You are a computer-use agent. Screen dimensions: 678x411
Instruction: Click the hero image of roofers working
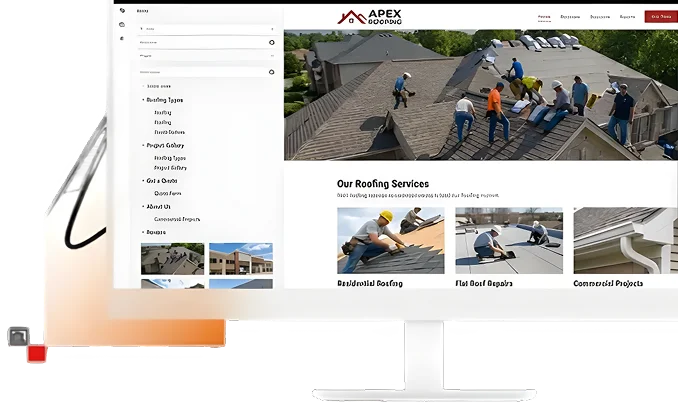pyautogui.click(x=481, y=95)
